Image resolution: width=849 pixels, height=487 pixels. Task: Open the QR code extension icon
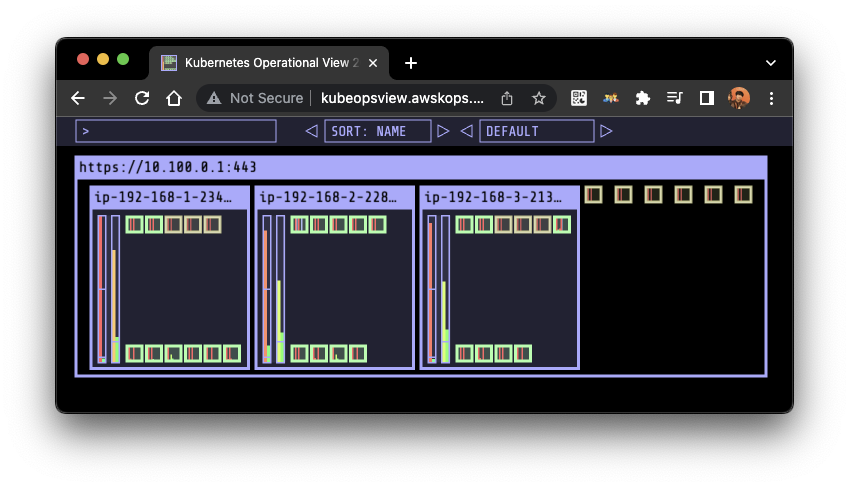(x=579, y=98)
